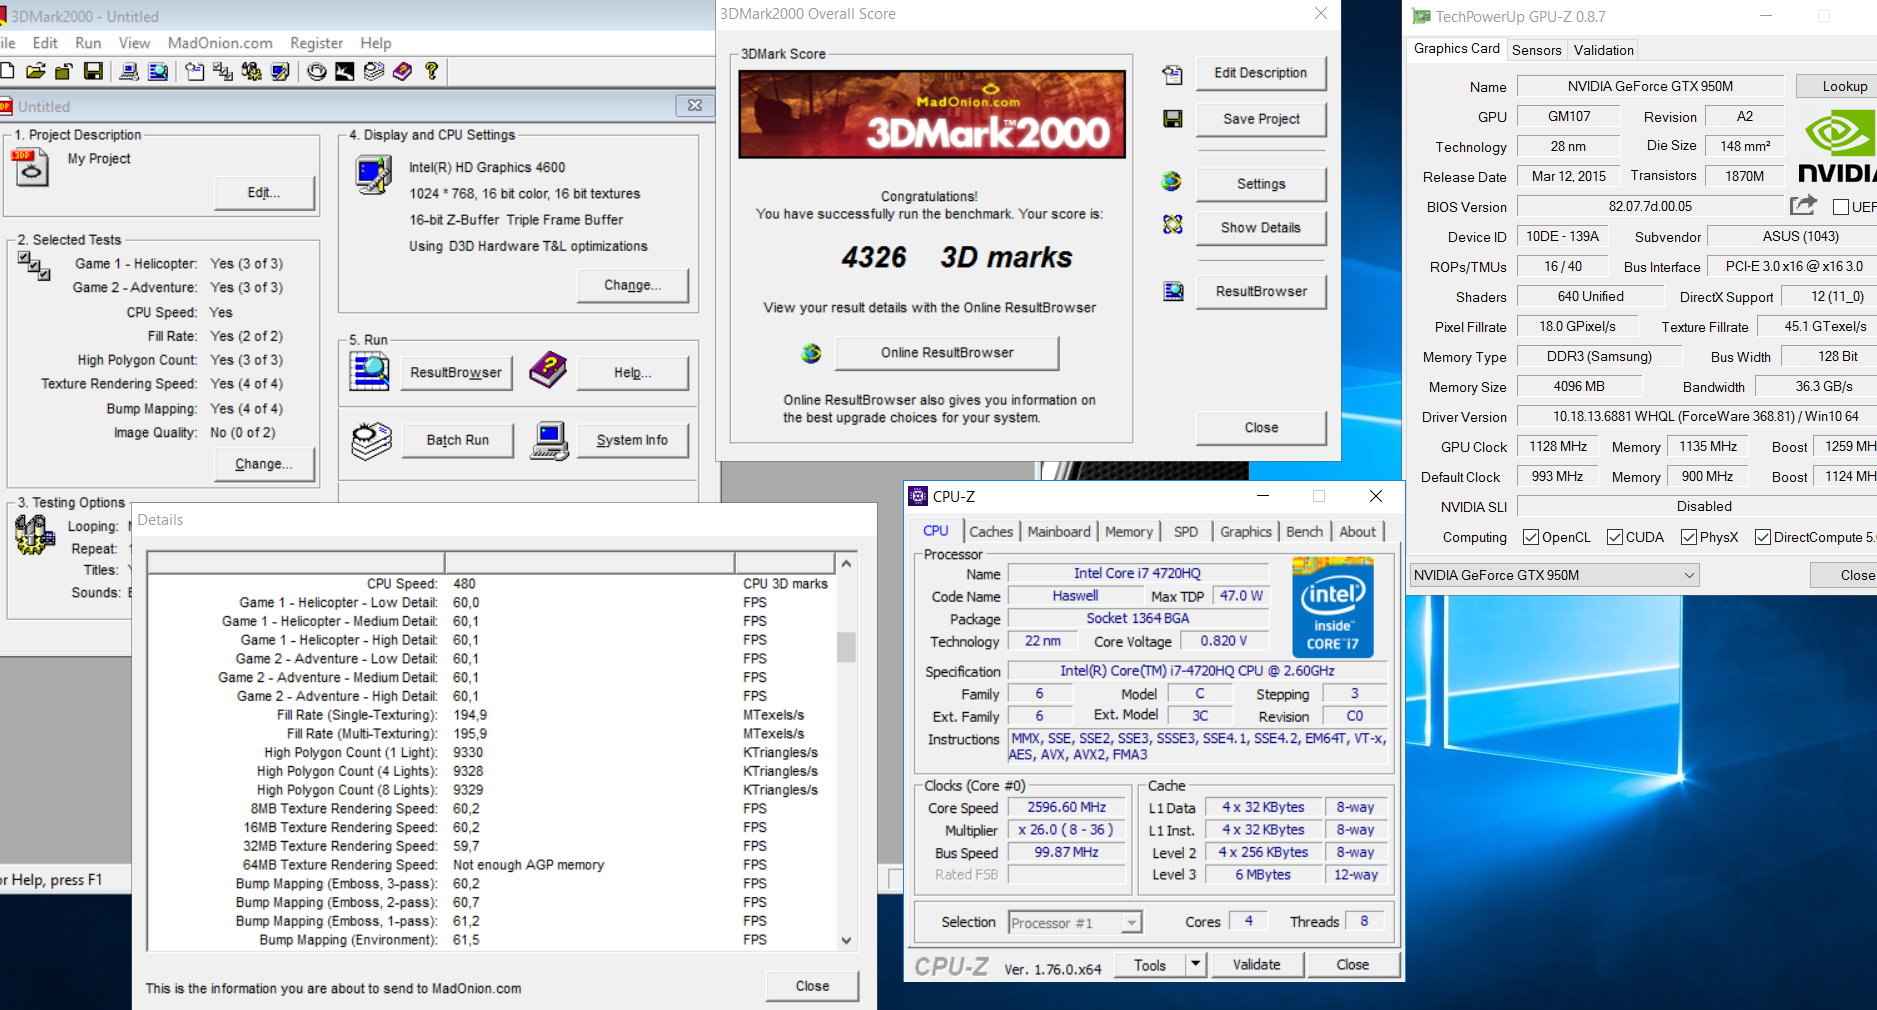The image size is (1877, 1010).
Task: Click the yellow question mark toolbar icon
Action: point(432,71)
